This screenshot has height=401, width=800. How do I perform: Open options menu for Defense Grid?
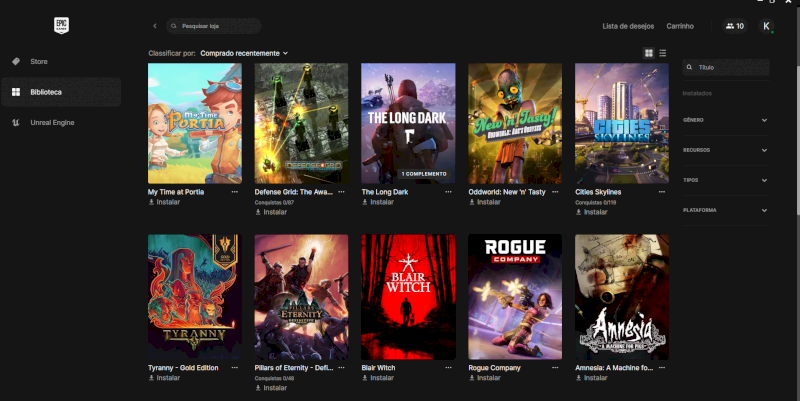pyautogui.click(x=341, y=192)
